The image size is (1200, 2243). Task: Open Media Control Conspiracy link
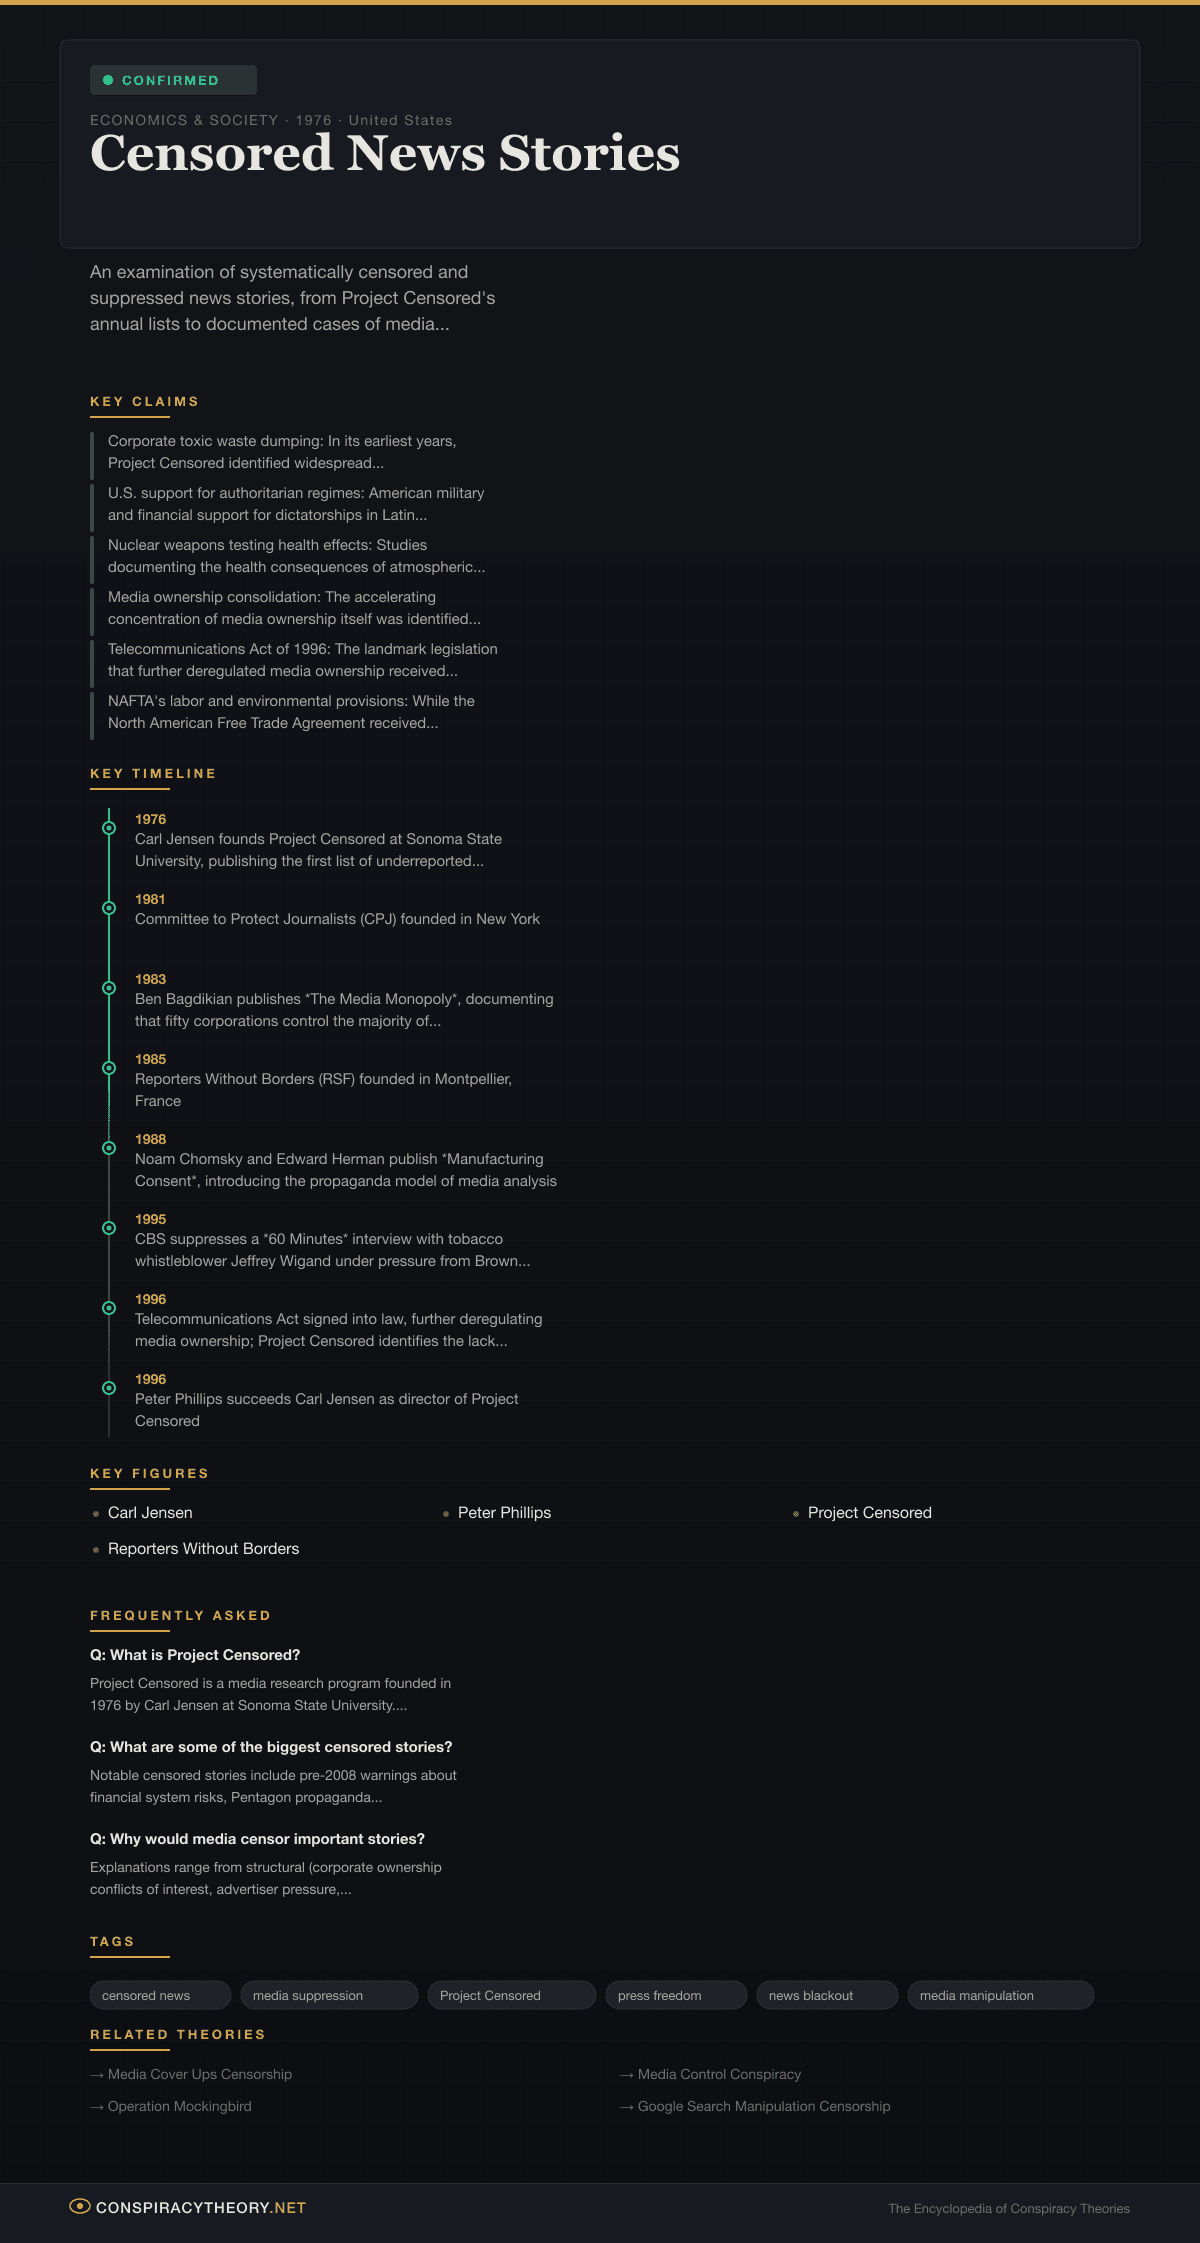[719, 2074]
